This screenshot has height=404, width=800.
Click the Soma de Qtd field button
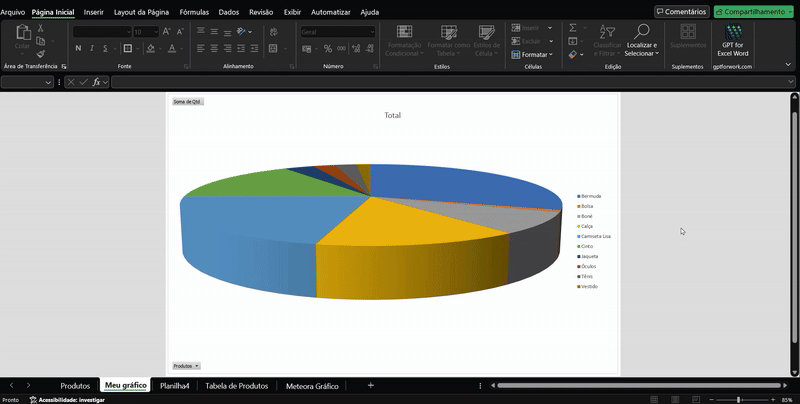click(x=187, y=101)
